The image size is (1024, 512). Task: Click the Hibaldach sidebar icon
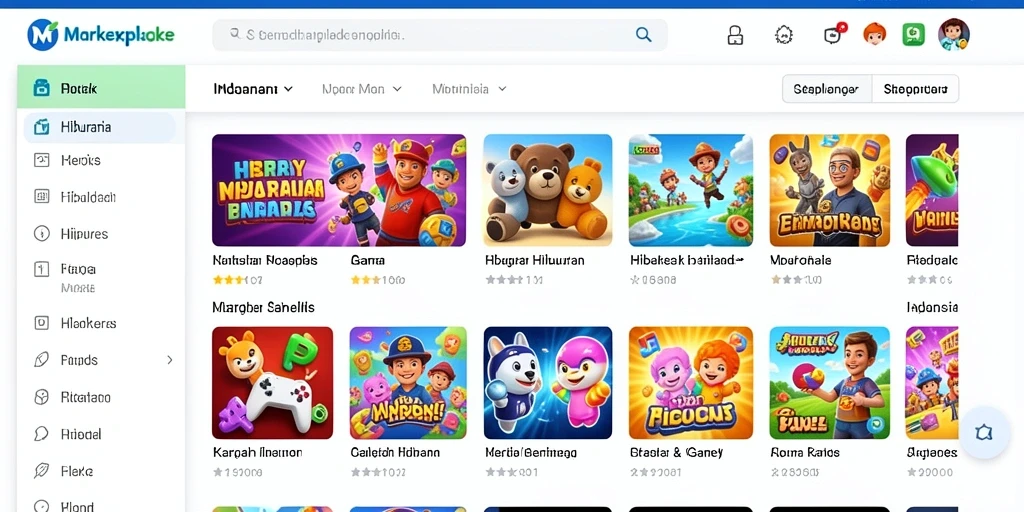41,197
